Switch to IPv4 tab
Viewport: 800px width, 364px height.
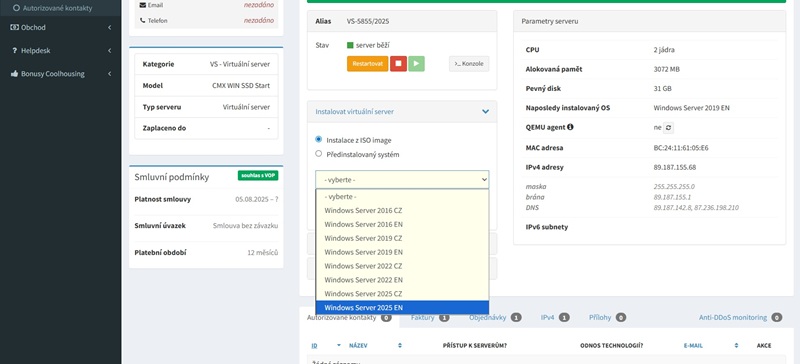[x=555, y=318]
